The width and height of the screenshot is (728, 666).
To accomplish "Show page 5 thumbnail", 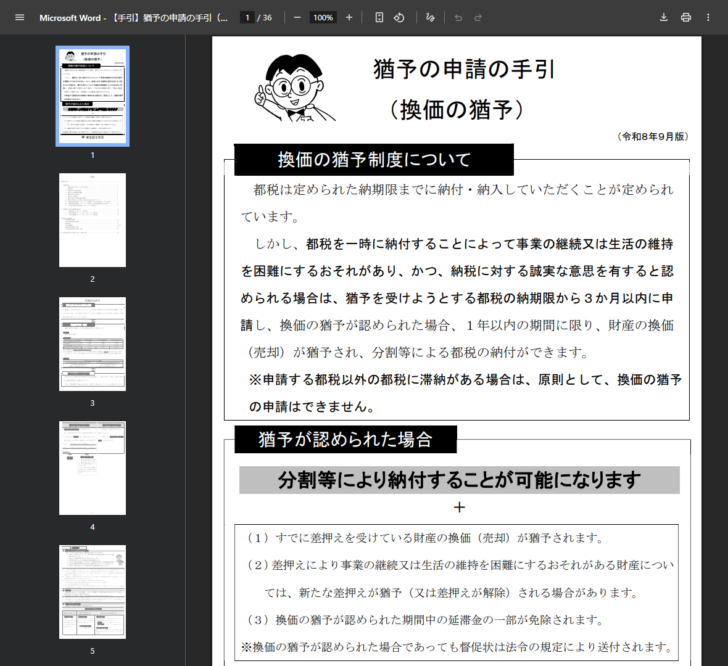I will (92, 592).
